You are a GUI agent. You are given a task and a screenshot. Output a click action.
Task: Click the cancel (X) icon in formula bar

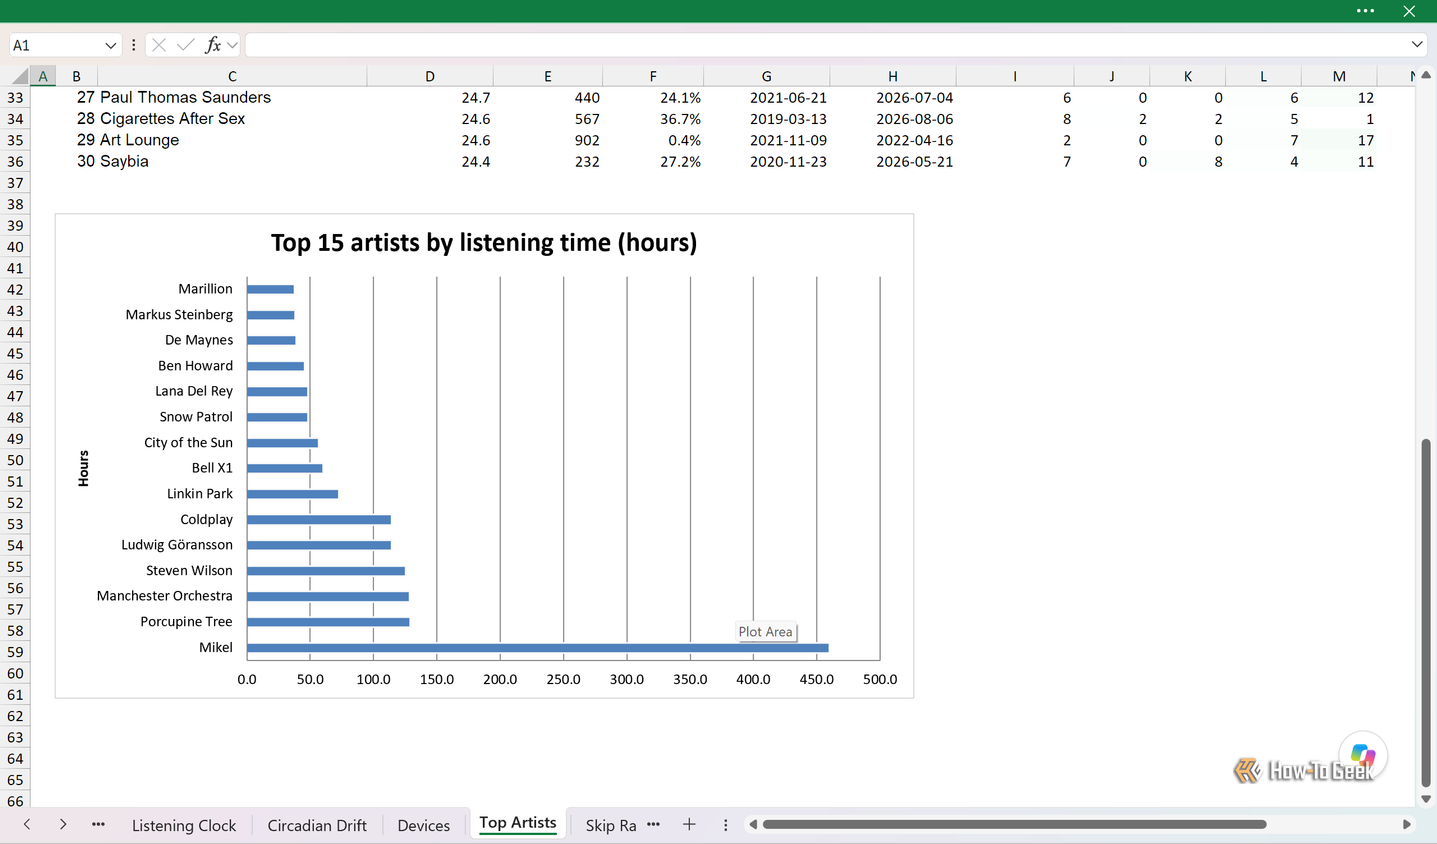159,45
